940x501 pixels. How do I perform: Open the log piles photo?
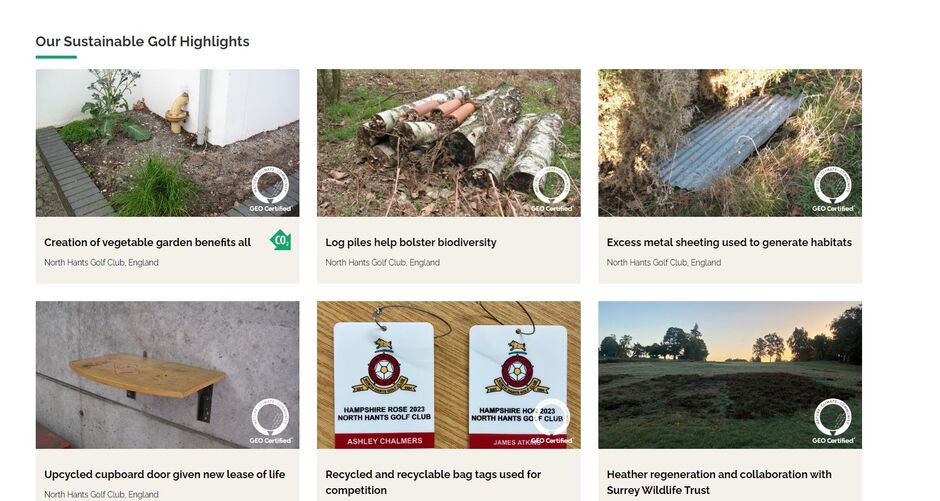(448, 143)
